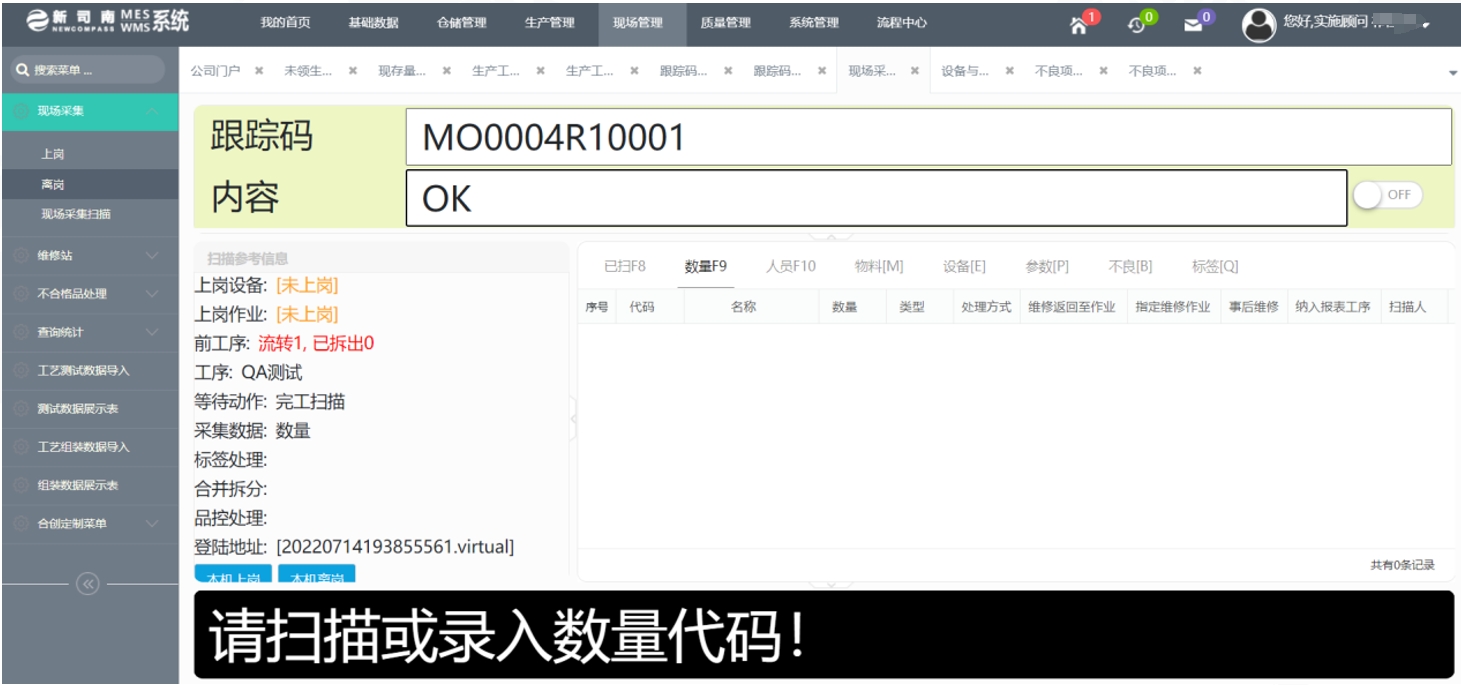
Task: Switch to the 人员F10 tab
Action: [x=791, y=266]
